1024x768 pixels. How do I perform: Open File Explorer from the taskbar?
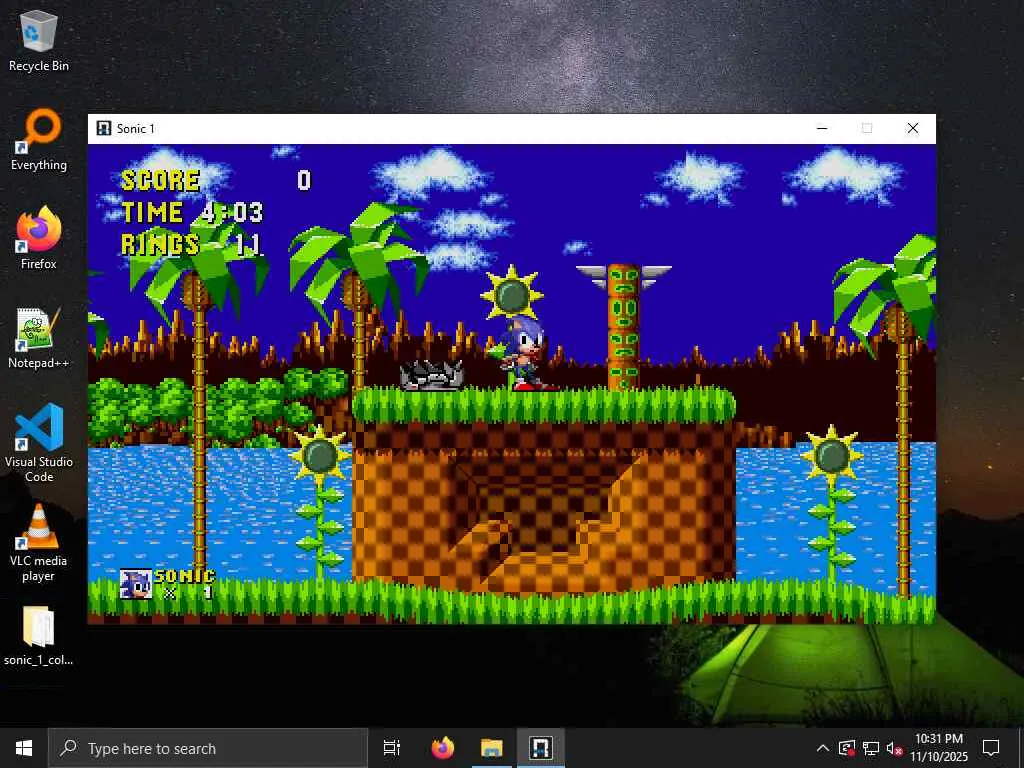[x=492, y=748]
